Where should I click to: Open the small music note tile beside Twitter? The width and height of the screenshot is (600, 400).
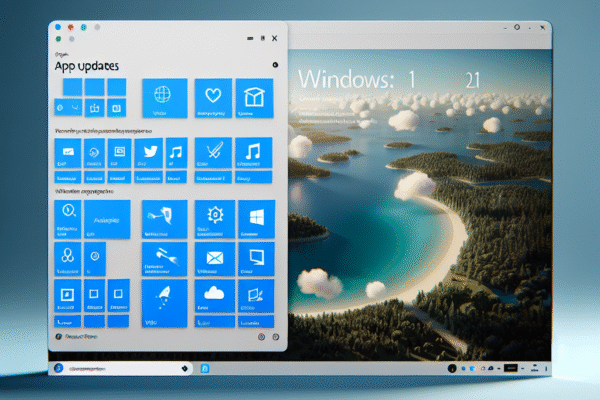[x=176, y=155]
